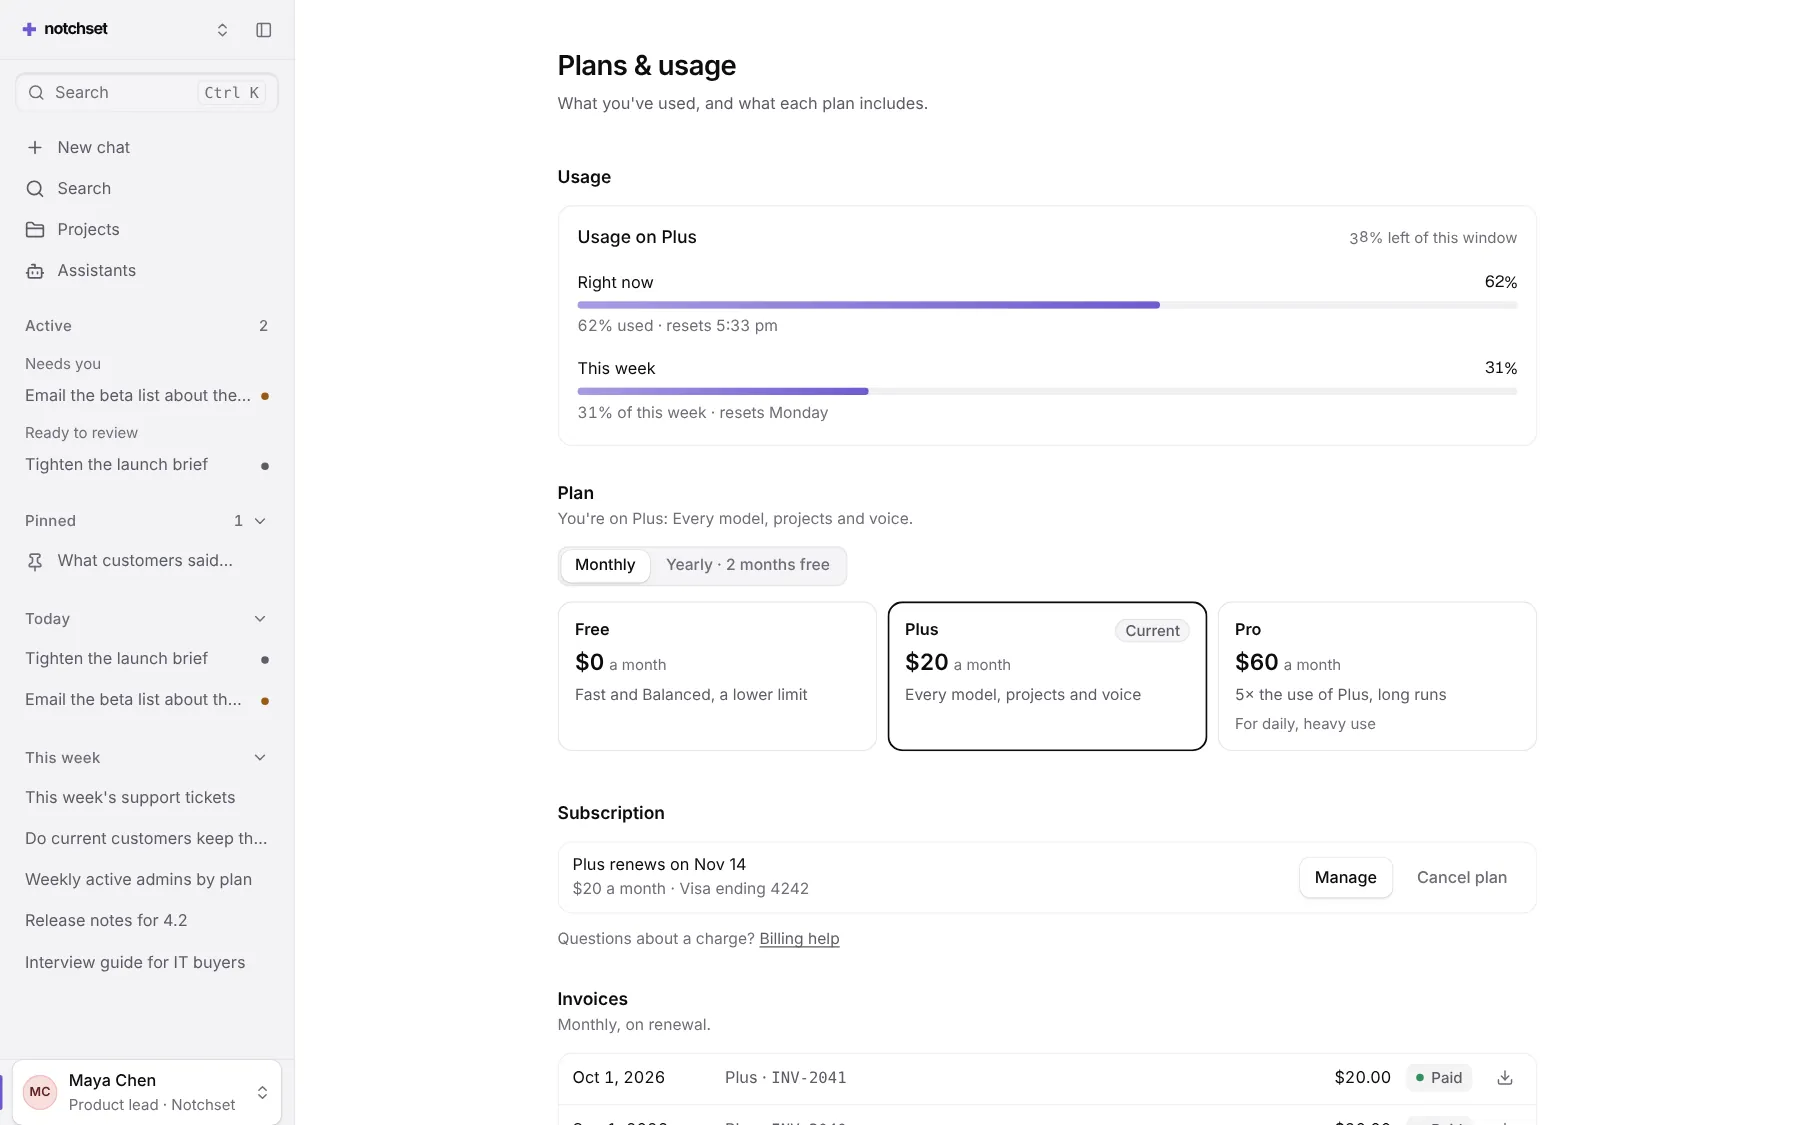
Task: Open Assistants robot icon
Action: 35,271
